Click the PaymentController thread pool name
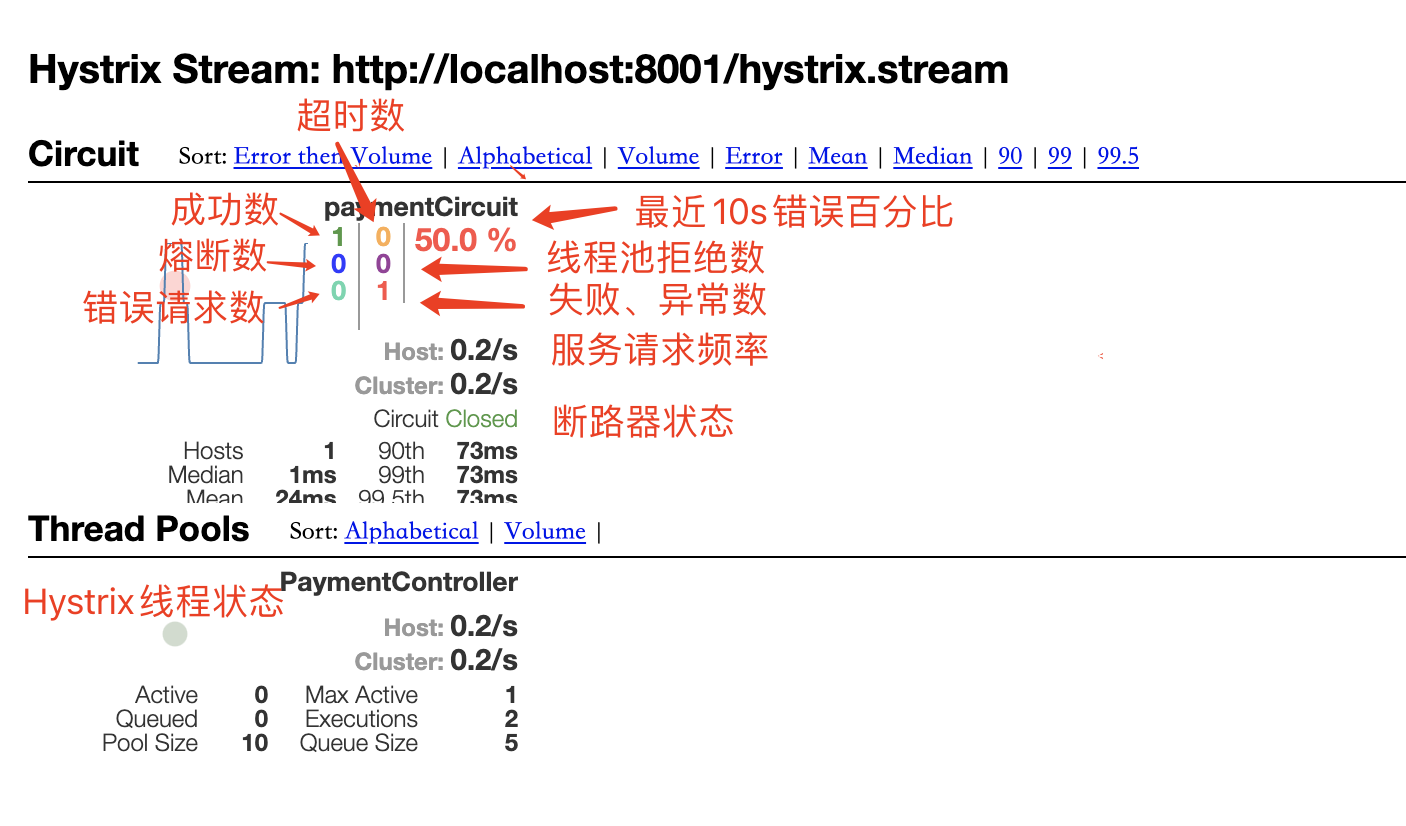This screenshot has height=826, width=1406. coord(399,582)
